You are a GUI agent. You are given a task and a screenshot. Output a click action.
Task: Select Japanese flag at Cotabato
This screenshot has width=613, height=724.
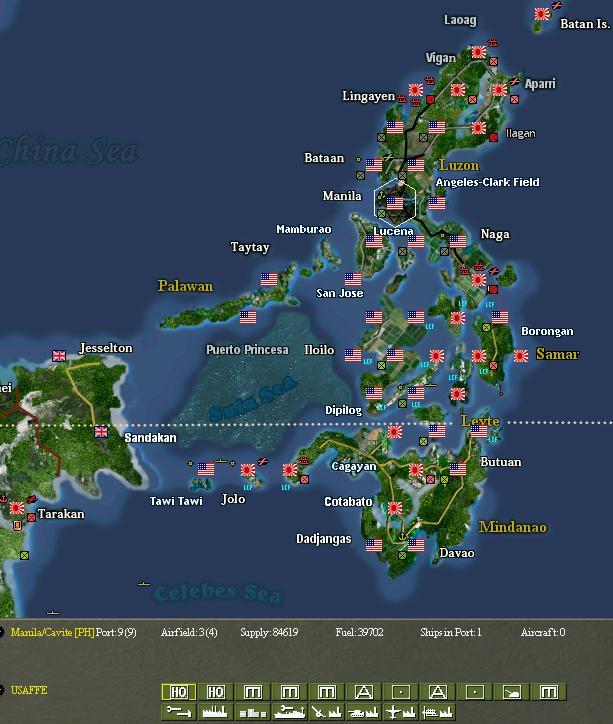(x=395, y=507)
